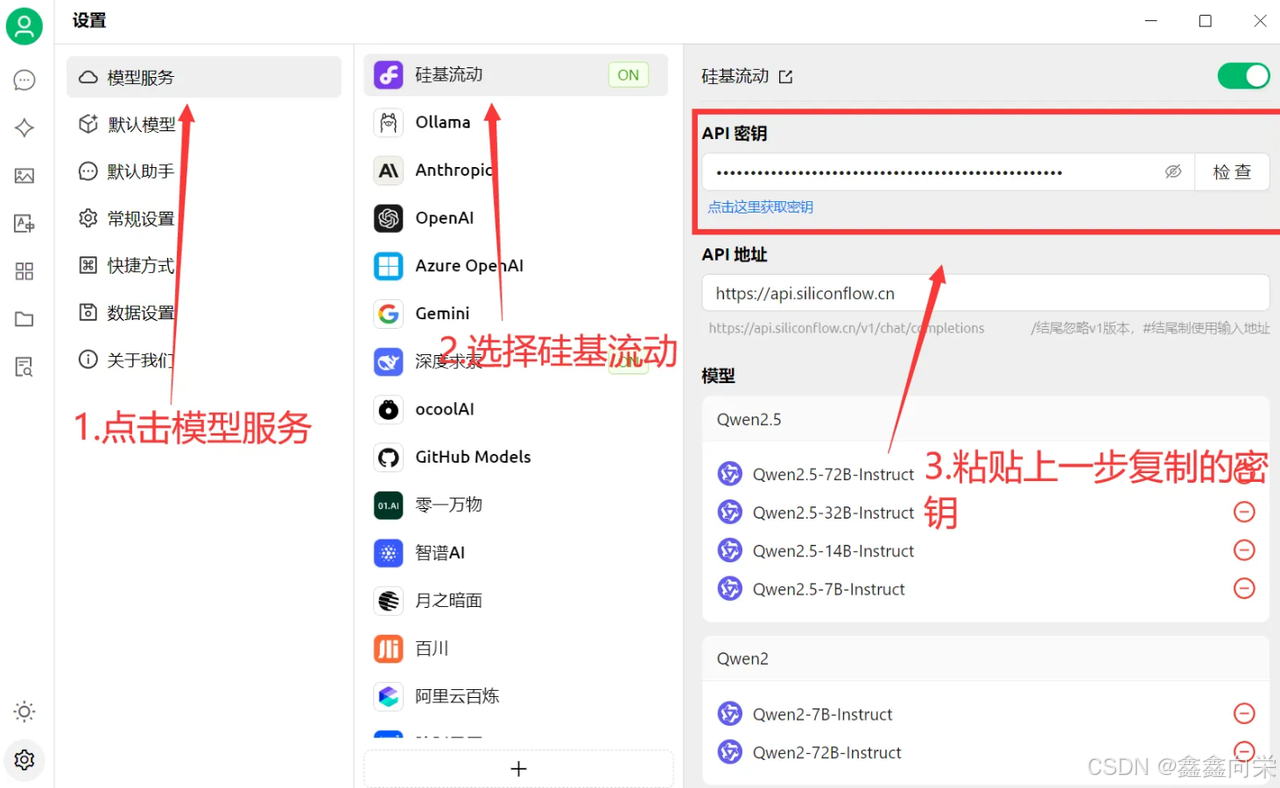
Task: Select the Anthropic provider
Action: [515, 170]
